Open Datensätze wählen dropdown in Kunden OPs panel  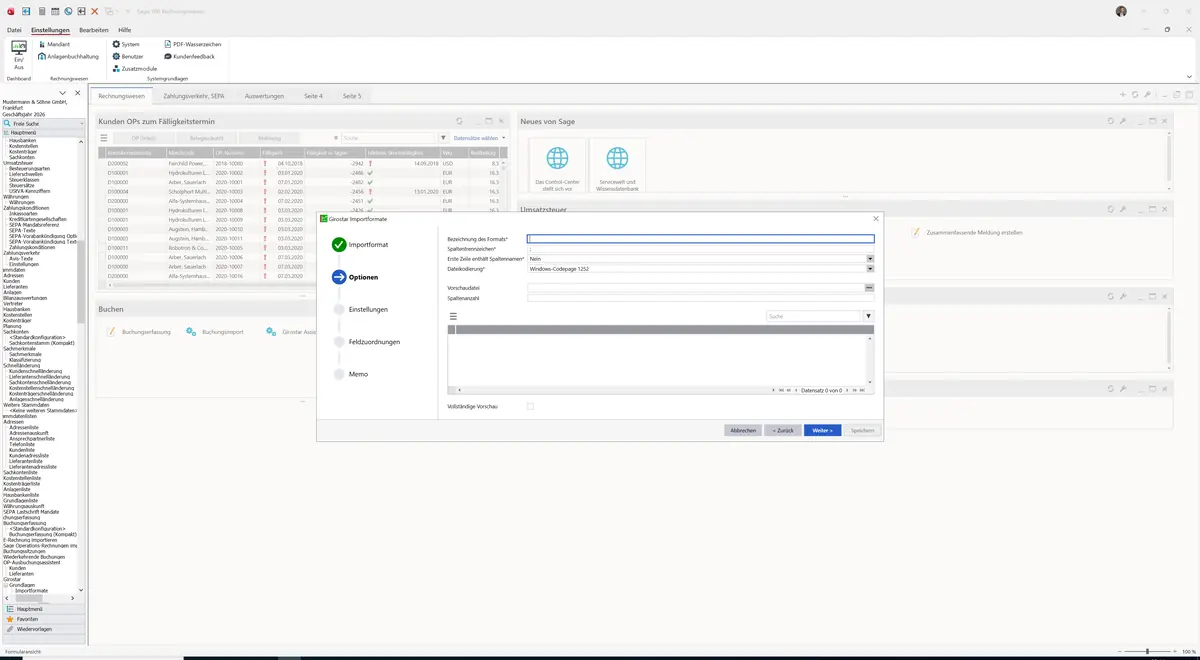click(x=480, y=138)
